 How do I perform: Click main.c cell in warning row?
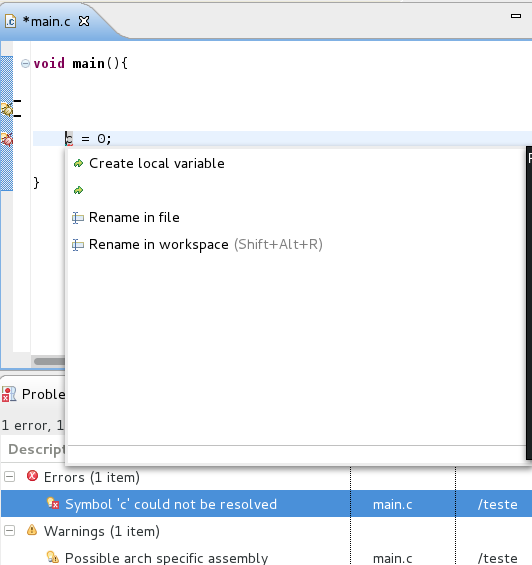[393, 558]
